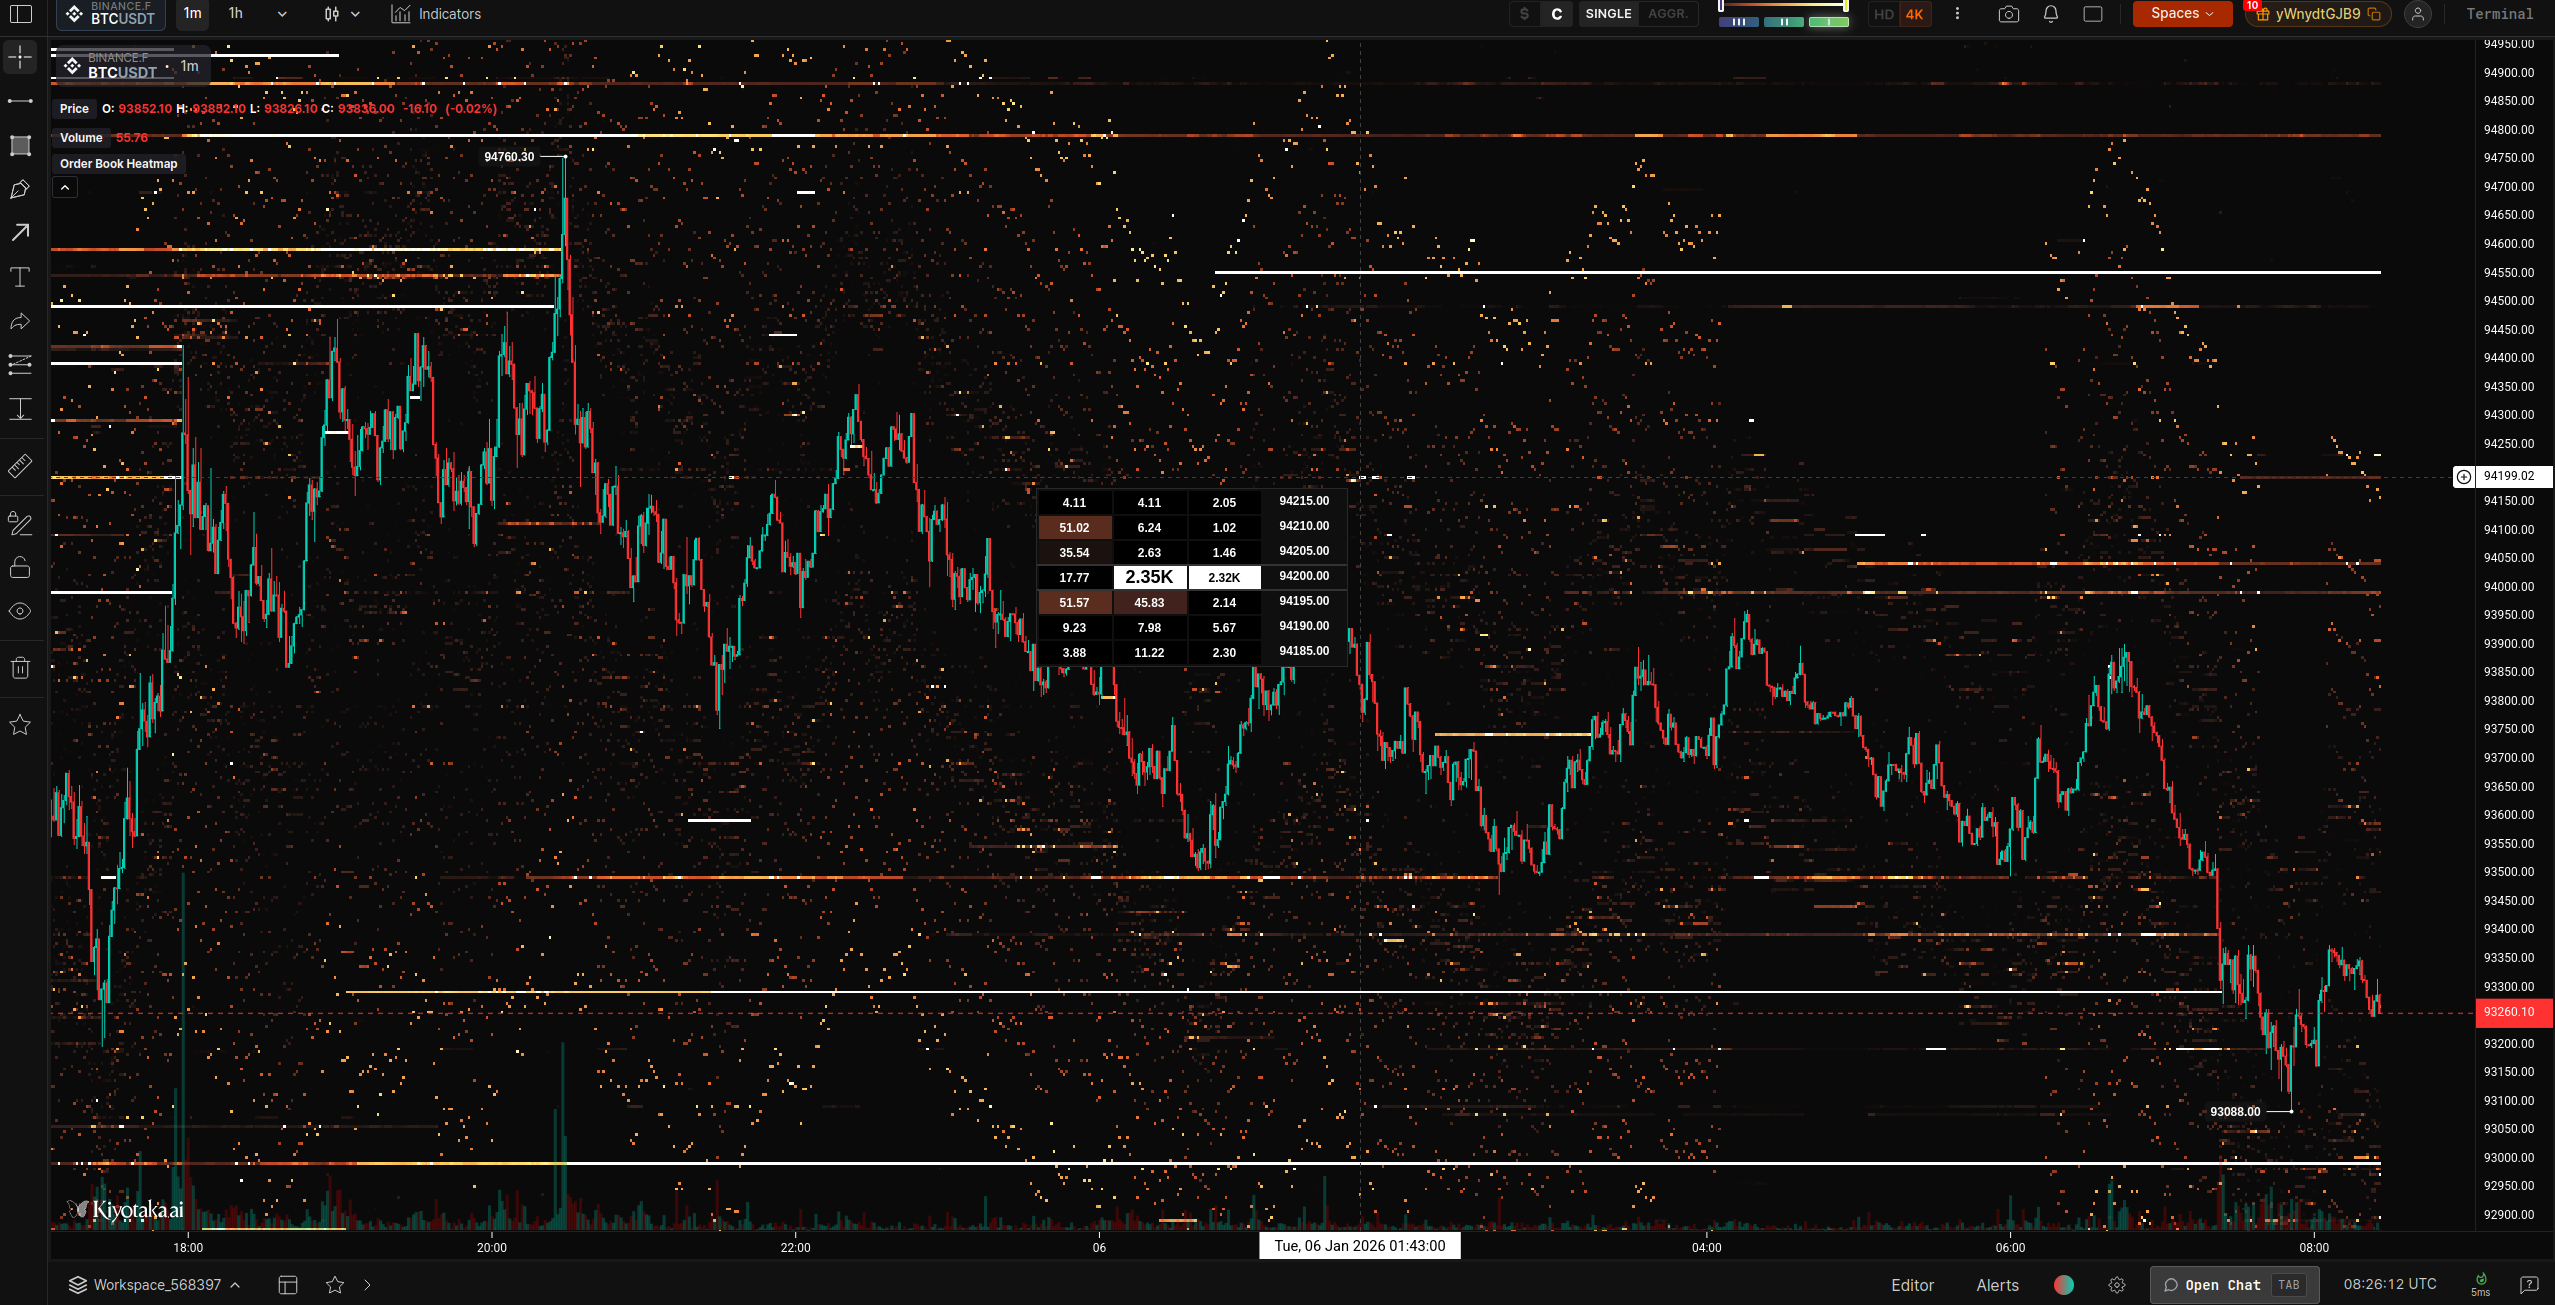This screenshot has width=2555, height=1305.
Task: Select the text annotation tool
Action: (20, 277)
